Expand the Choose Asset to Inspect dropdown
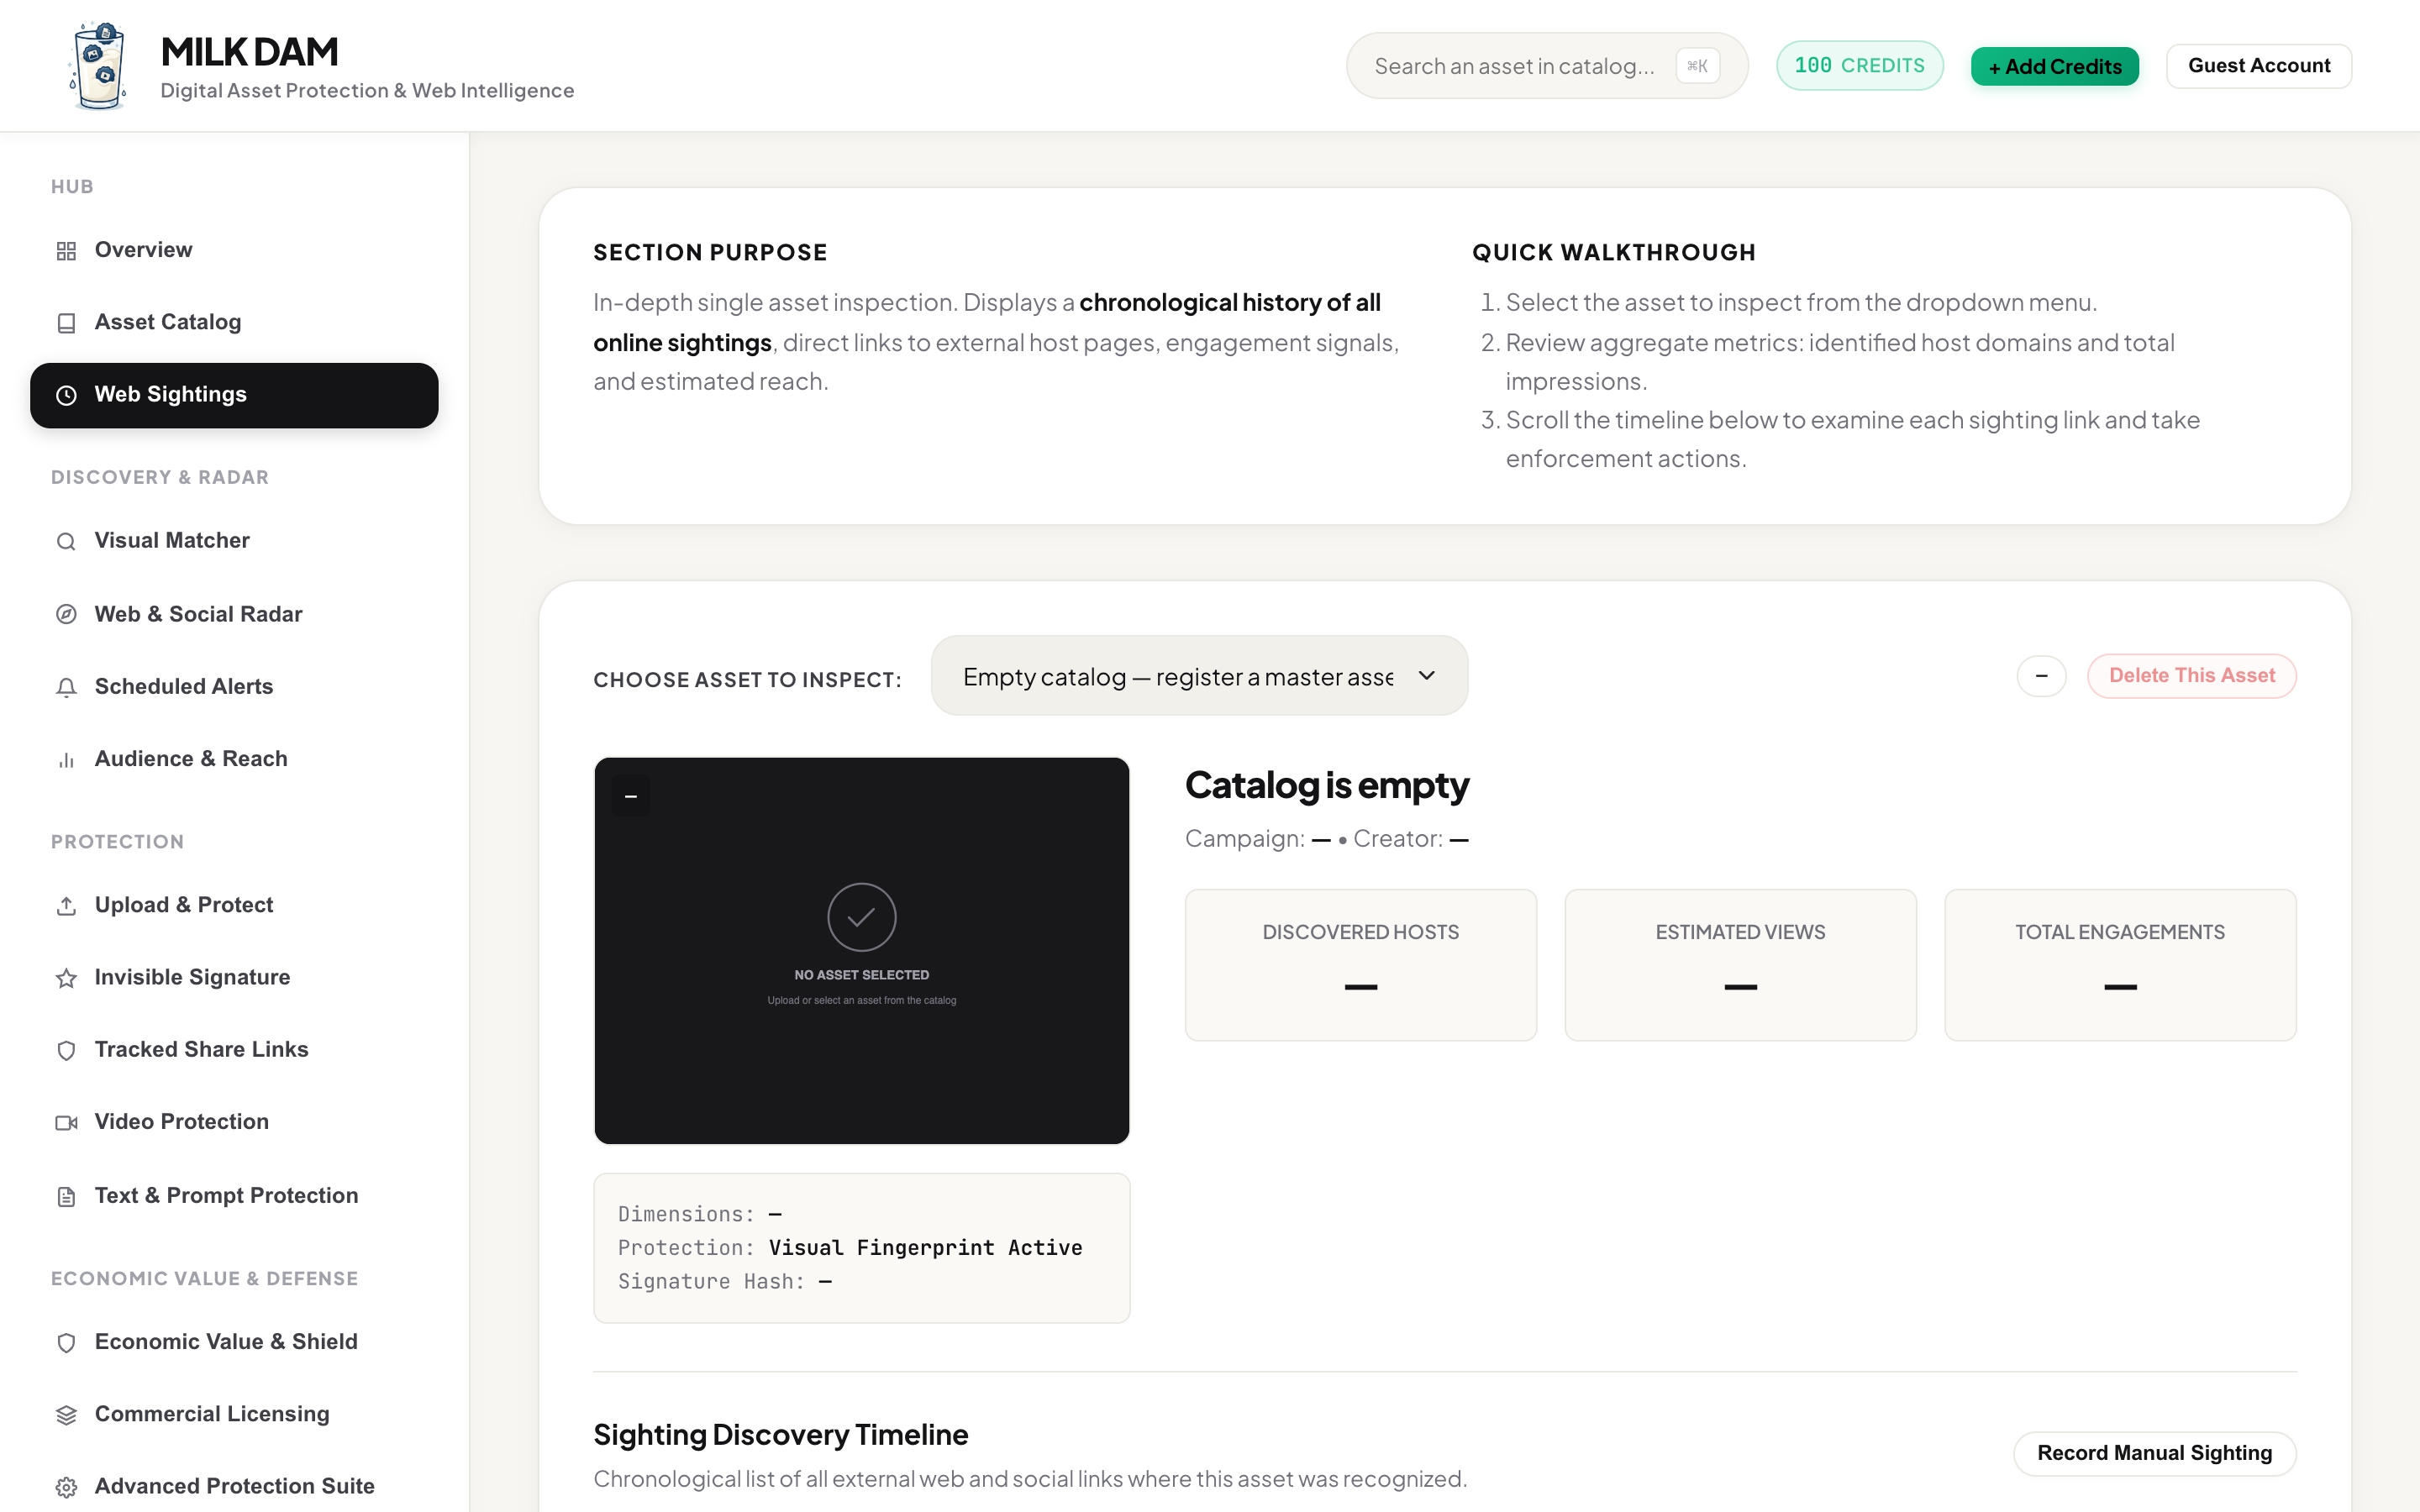Screen dimensions: 2420x1512 pos(1199,676)
